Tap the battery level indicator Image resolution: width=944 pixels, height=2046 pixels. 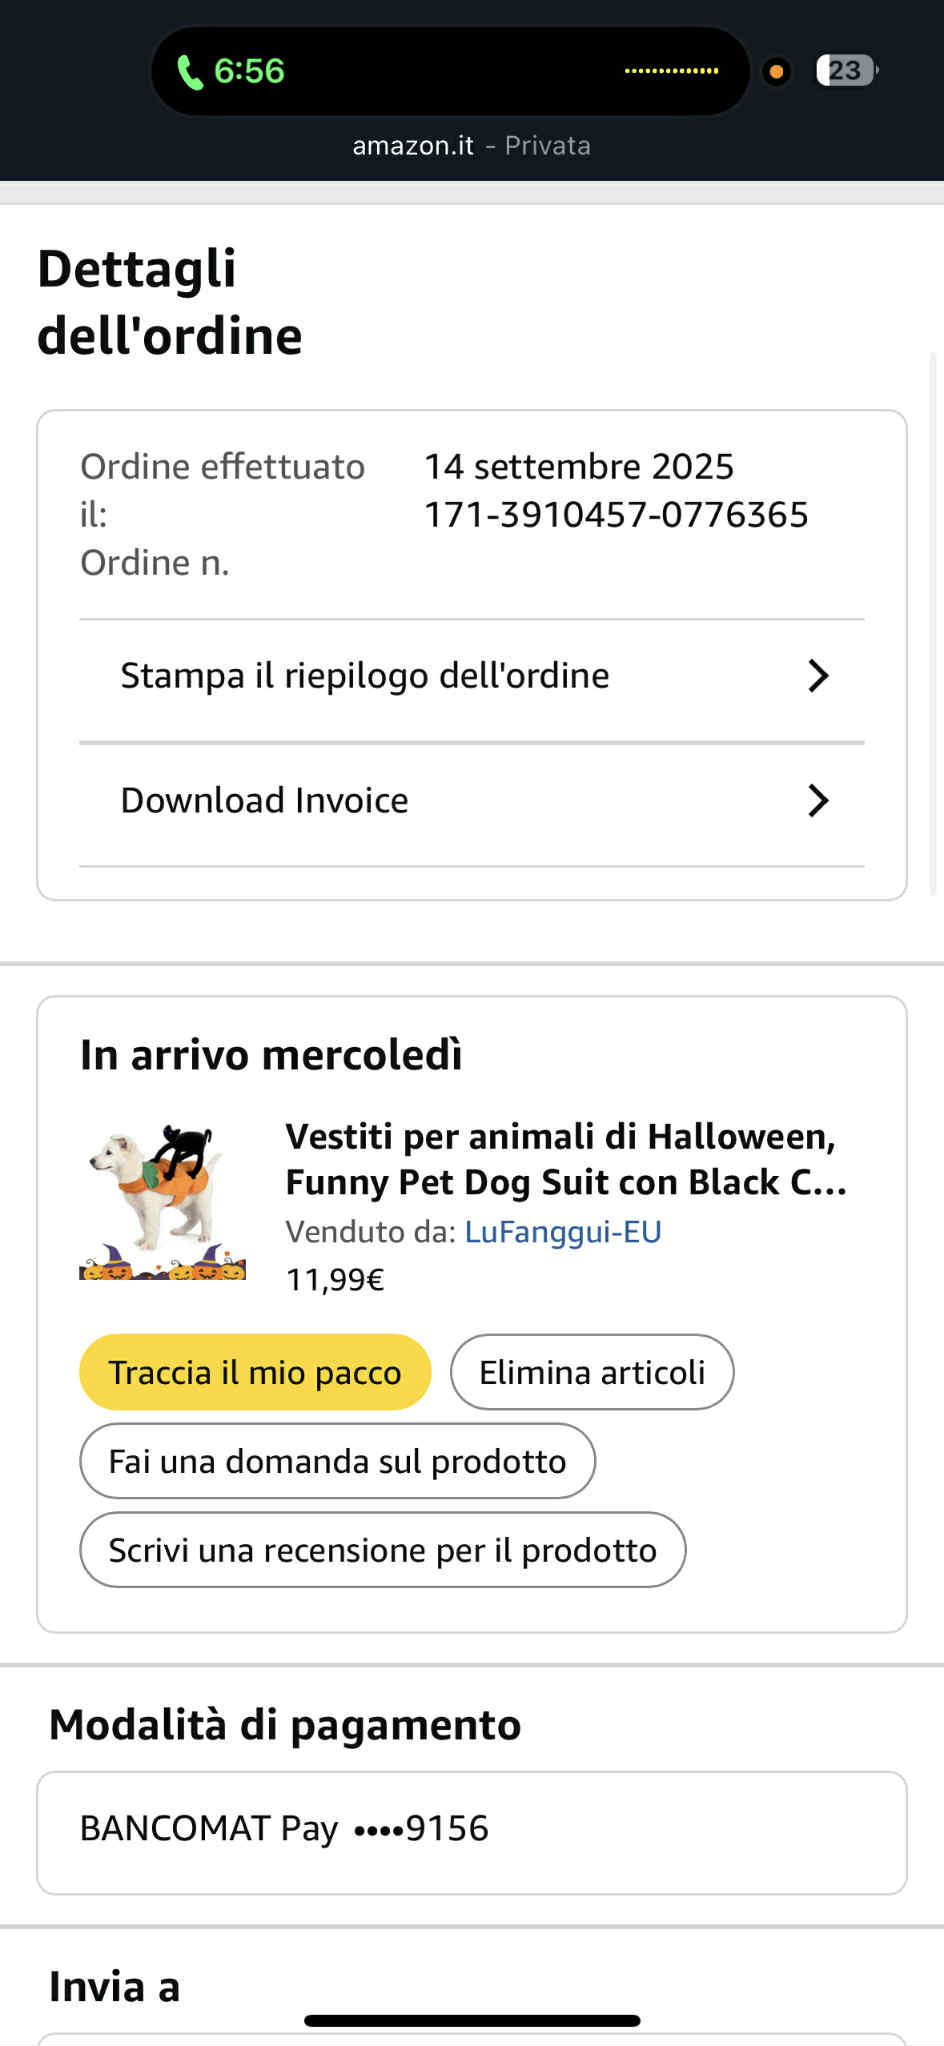click(846, 71)
